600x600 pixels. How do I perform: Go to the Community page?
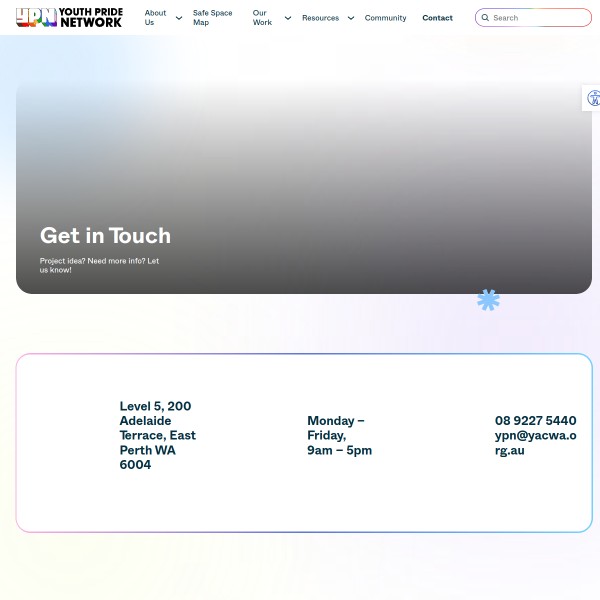pos(385,18)
